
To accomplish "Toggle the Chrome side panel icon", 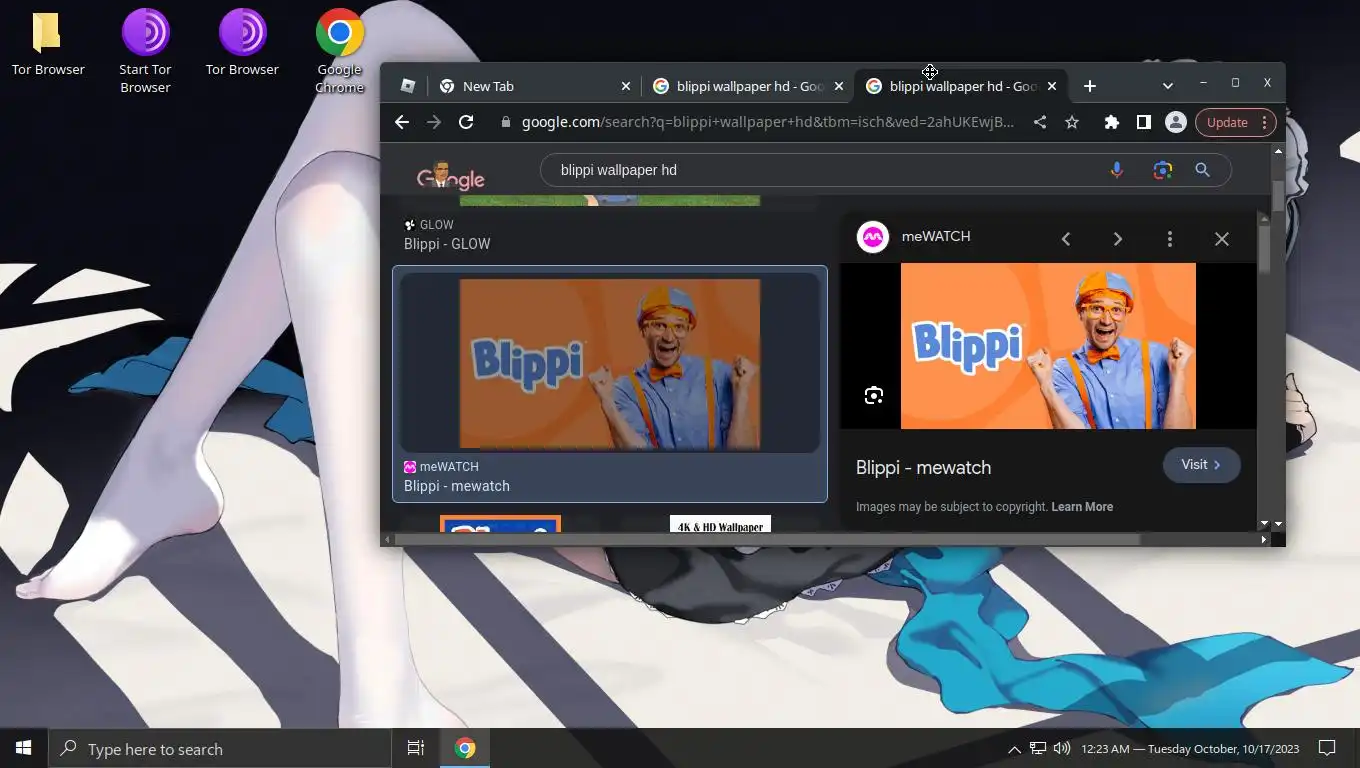I will (x=1144, y=122).
